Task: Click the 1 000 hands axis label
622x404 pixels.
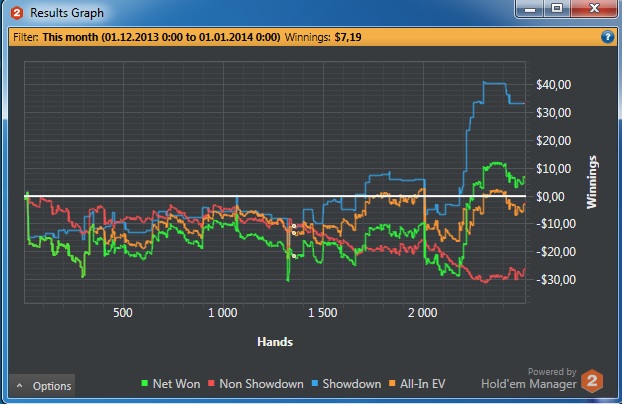Action: [223, 313]
